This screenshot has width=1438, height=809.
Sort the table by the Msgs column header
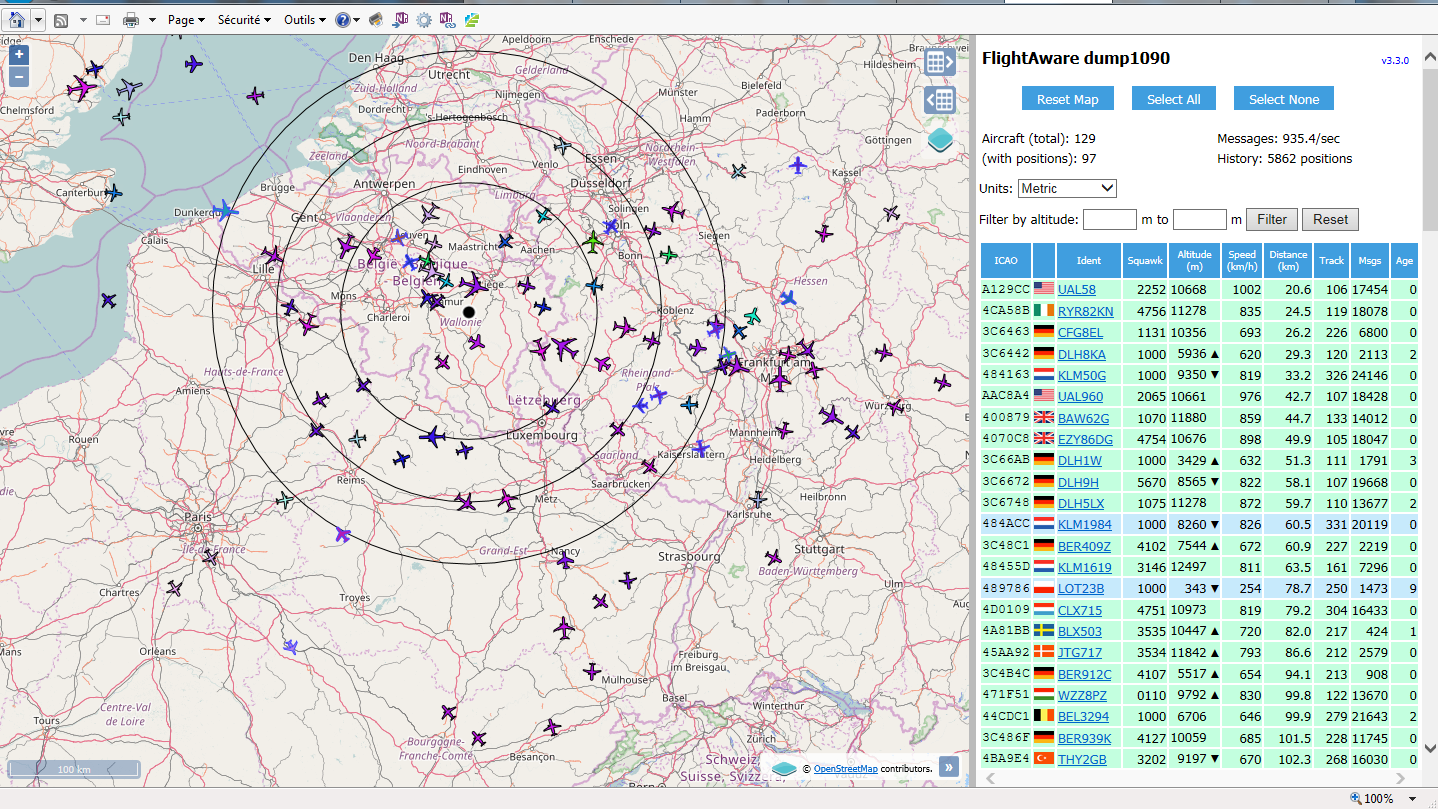(1369, 260)
